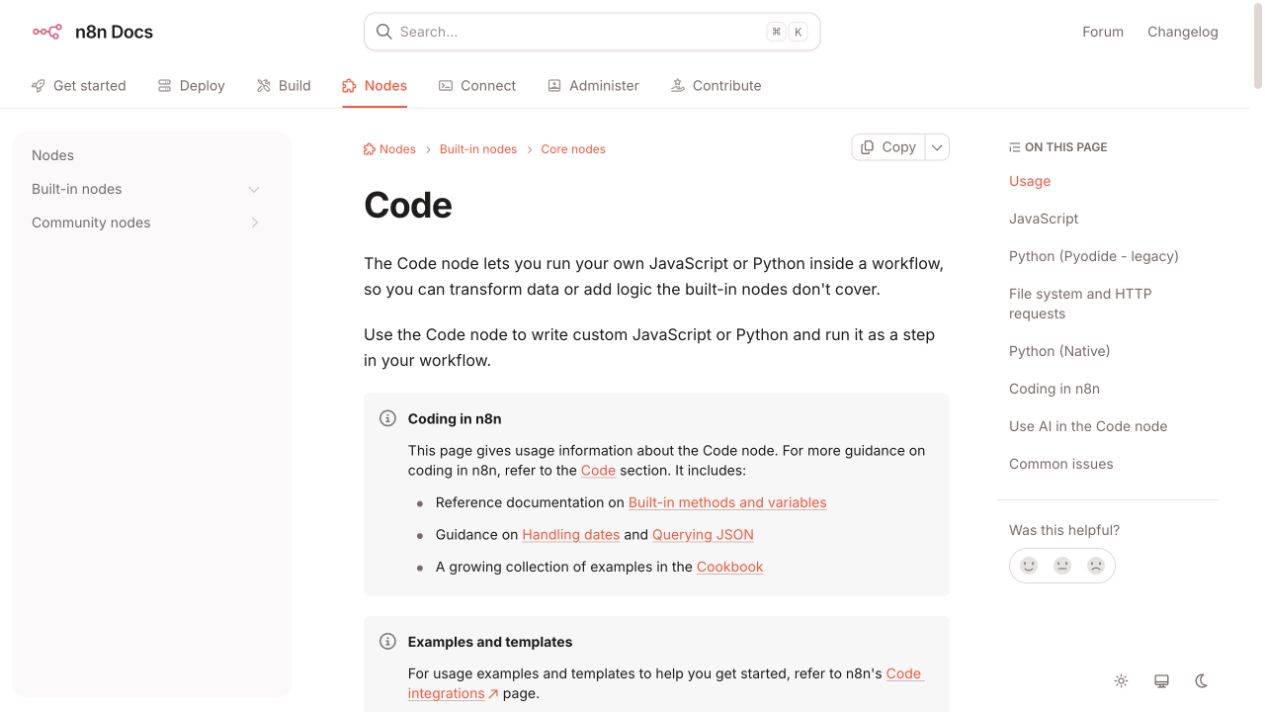
Task: Click the rocket icon beside Get started
Action: point(38,86)
